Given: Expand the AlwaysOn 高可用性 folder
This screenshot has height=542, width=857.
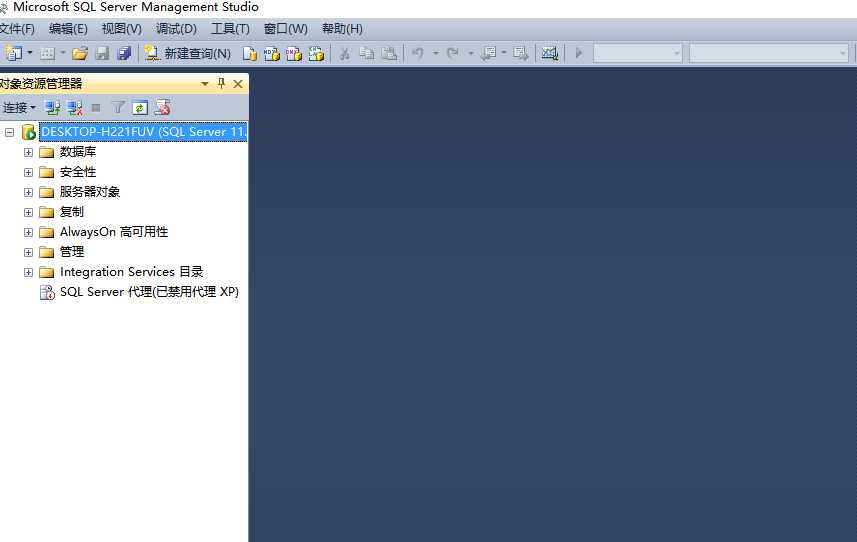Looking at the screenshot, I should [x=28, y=232].
